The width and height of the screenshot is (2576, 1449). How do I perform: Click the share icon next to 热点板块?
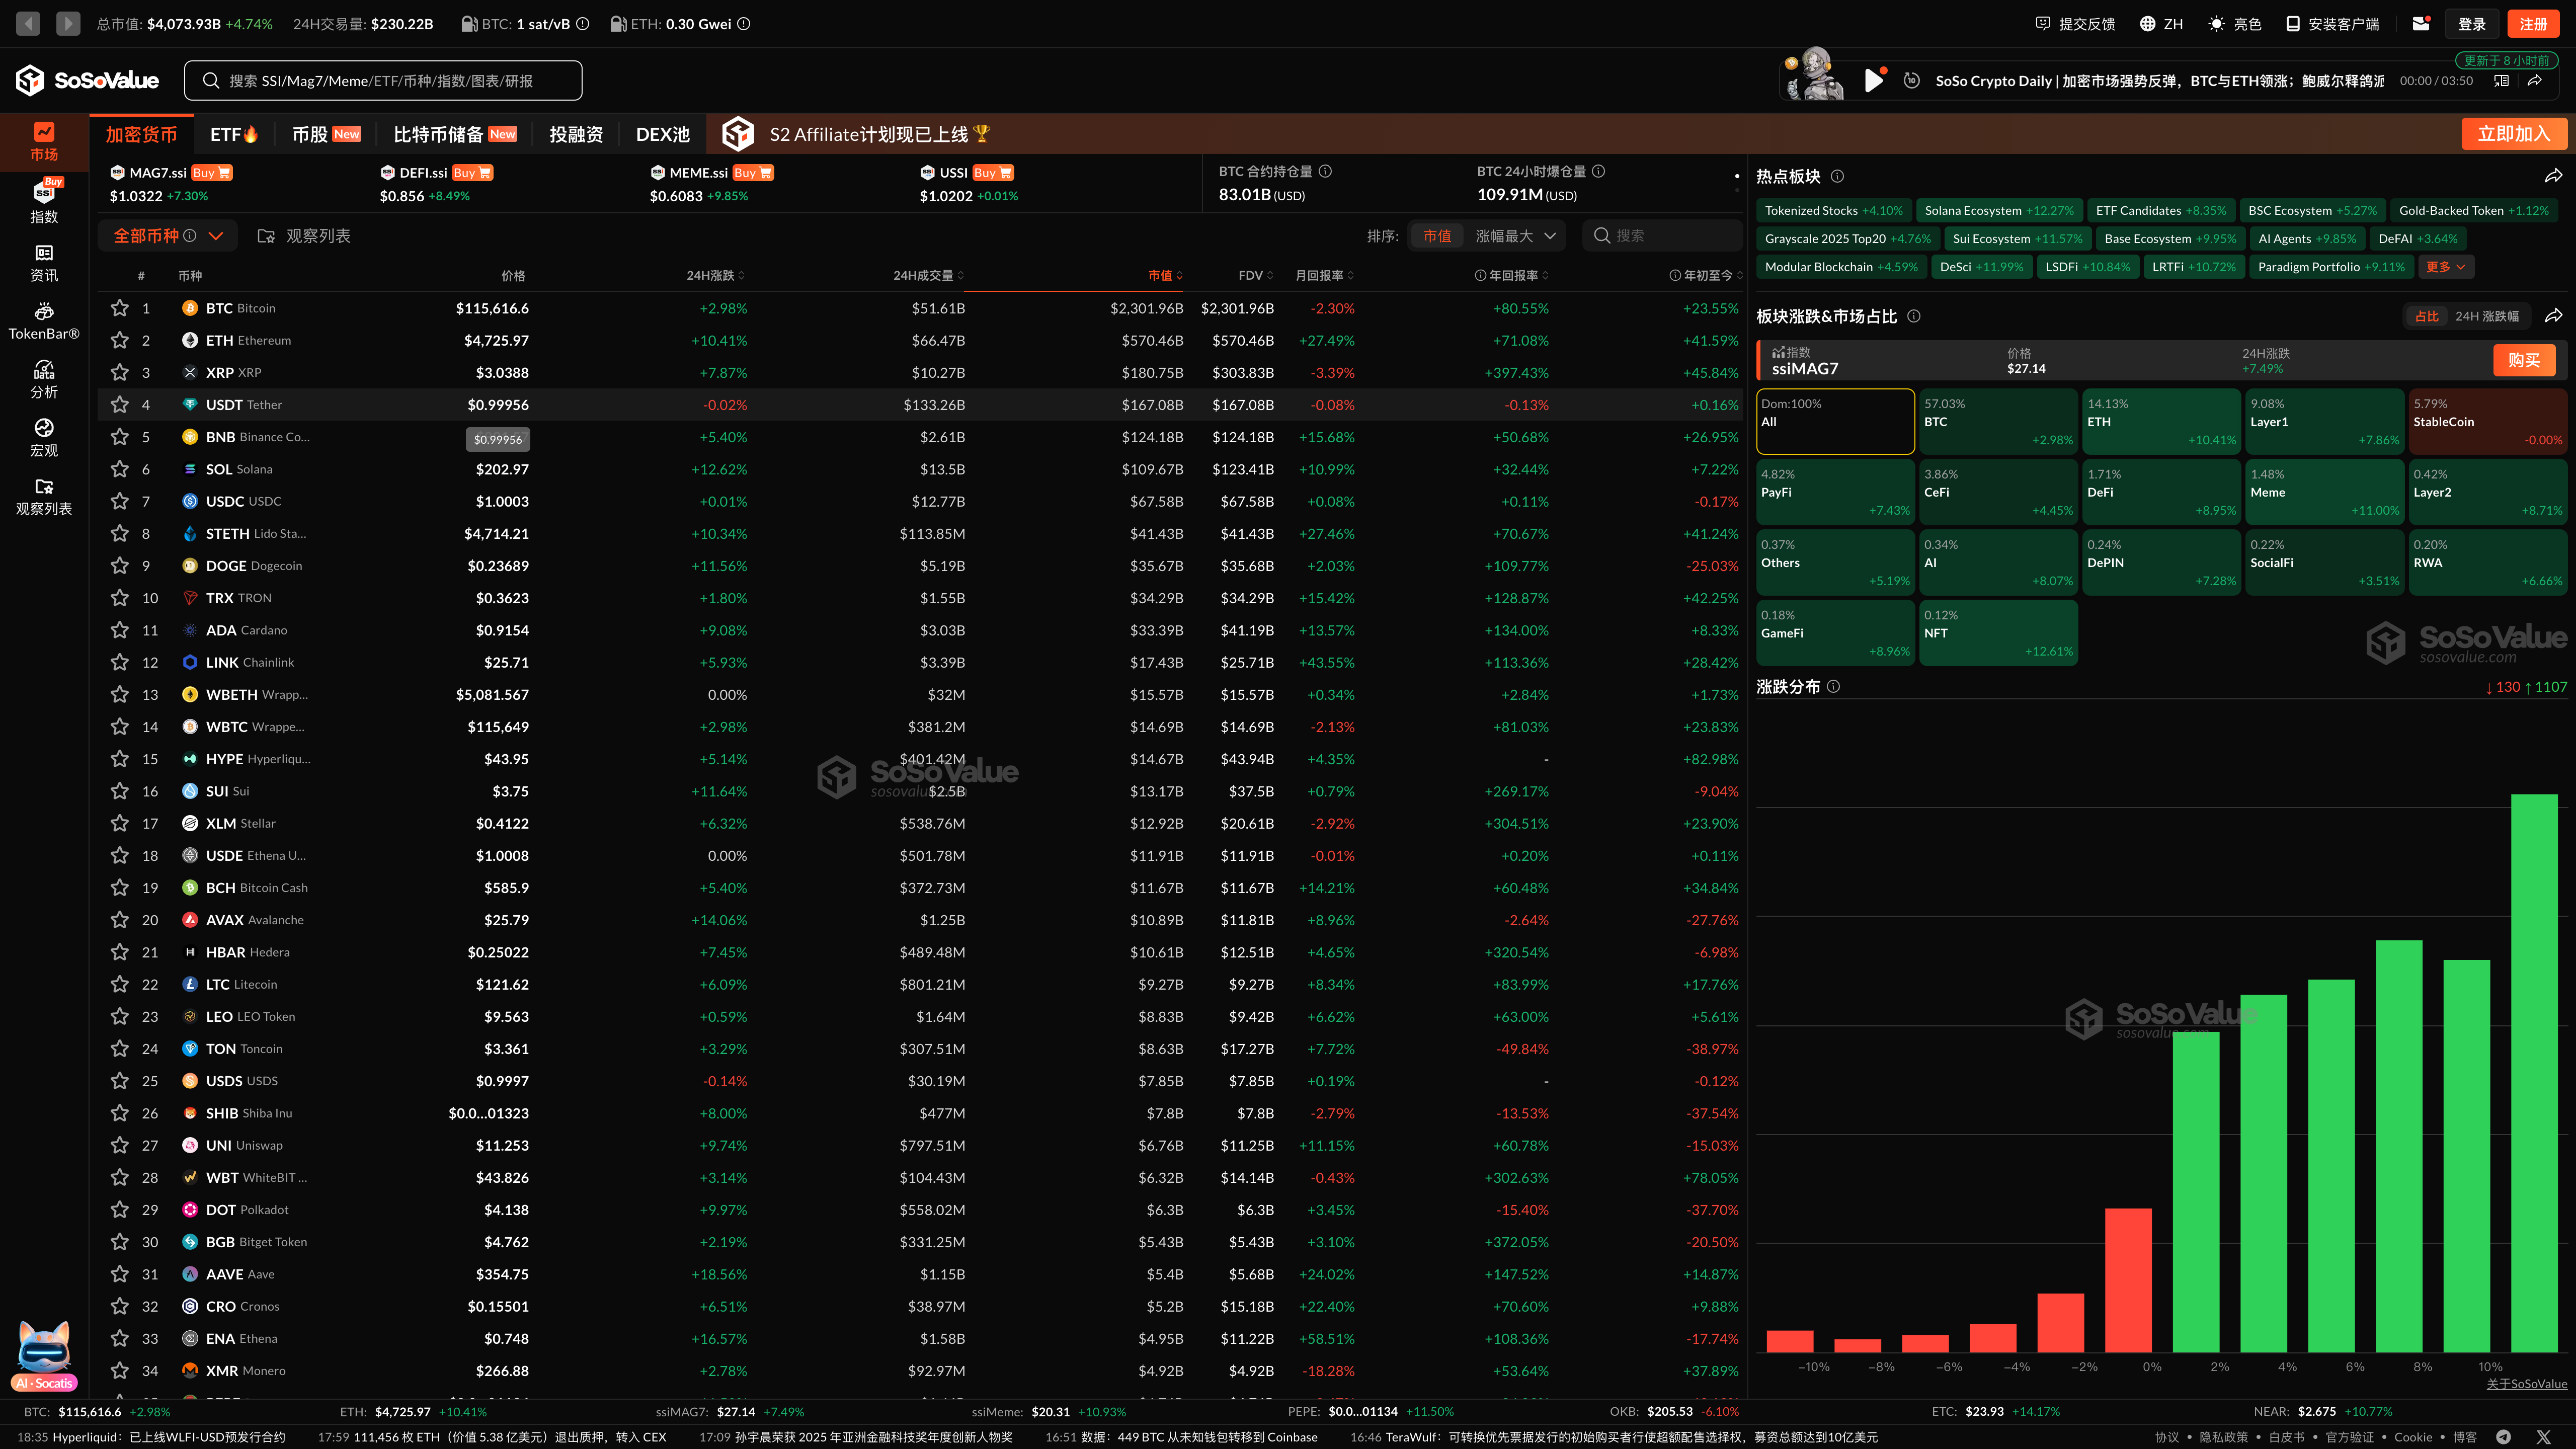(2553, 176)
